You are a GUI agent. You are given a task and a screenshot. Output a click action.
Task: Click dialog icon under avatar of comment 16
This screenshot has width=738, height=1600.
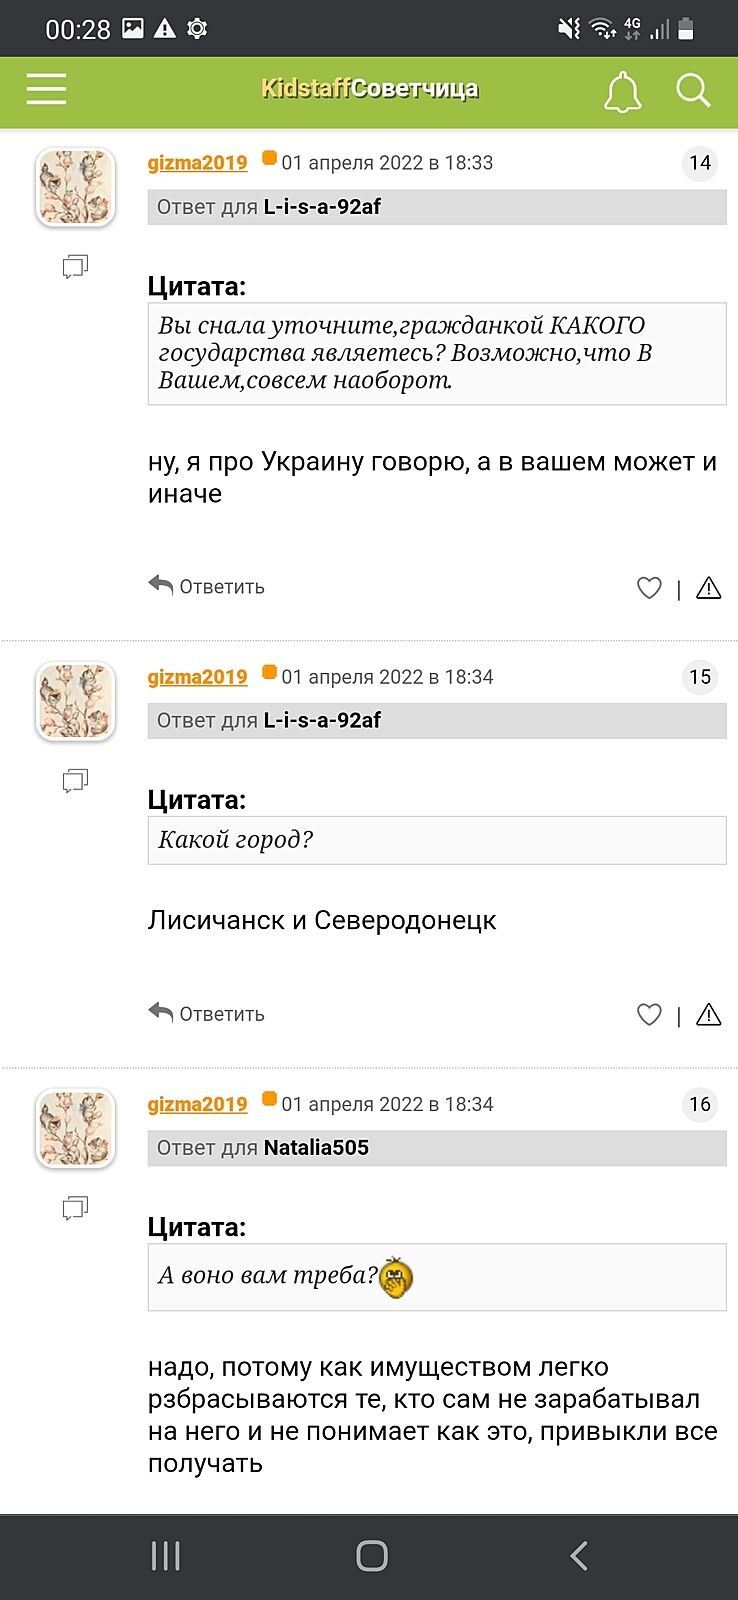coord(75,1208)
